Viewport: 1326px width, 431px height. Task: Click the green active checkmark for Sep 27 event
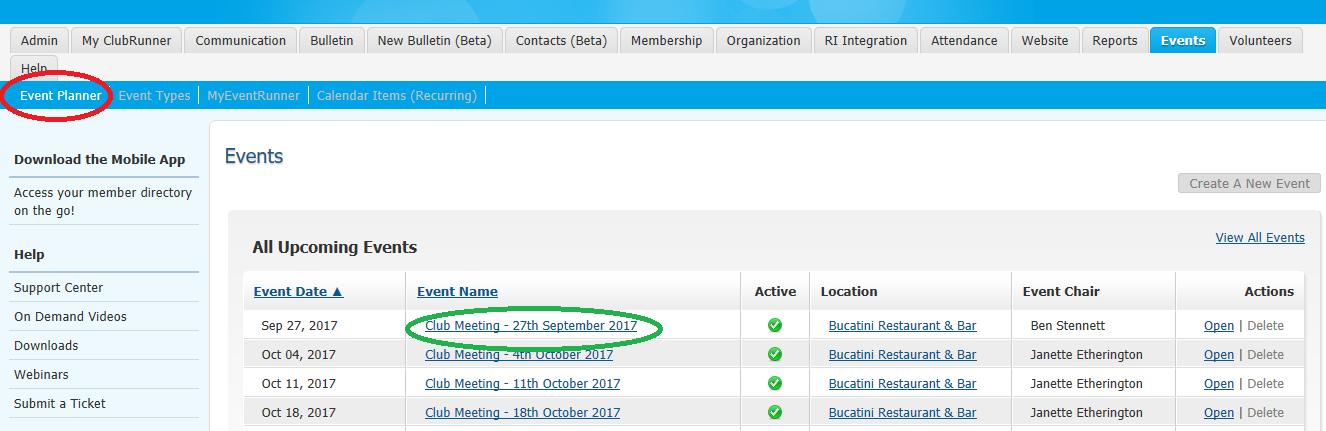pos(774,326)
